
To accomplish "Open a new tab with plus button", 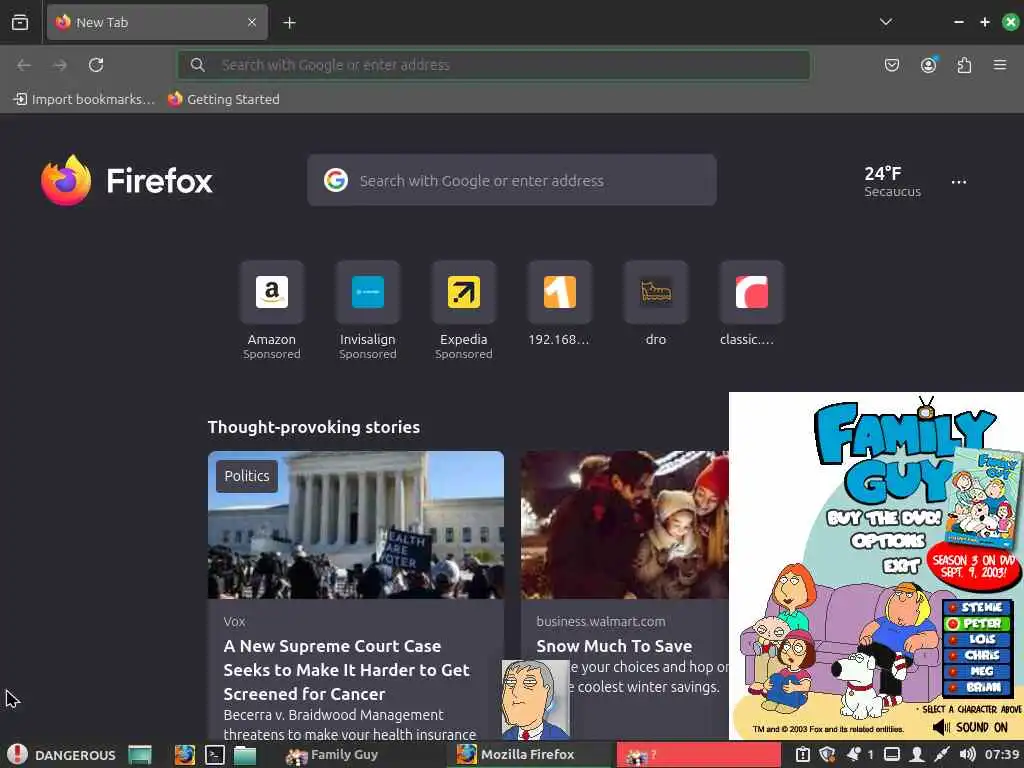I will coord(289,23).
